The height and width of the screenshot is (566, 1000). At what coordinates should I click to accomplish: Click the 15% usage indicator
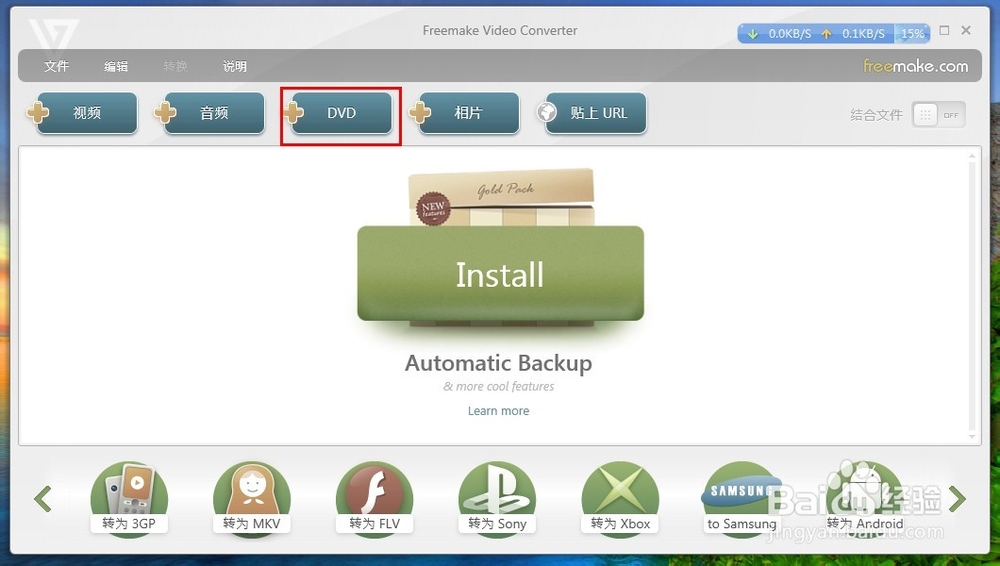pos(912,34)
